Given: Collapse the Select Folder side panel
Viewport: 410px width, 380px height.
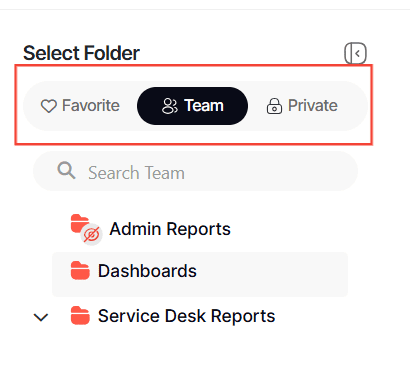Looking at the screenshot, I should [355, 53].
